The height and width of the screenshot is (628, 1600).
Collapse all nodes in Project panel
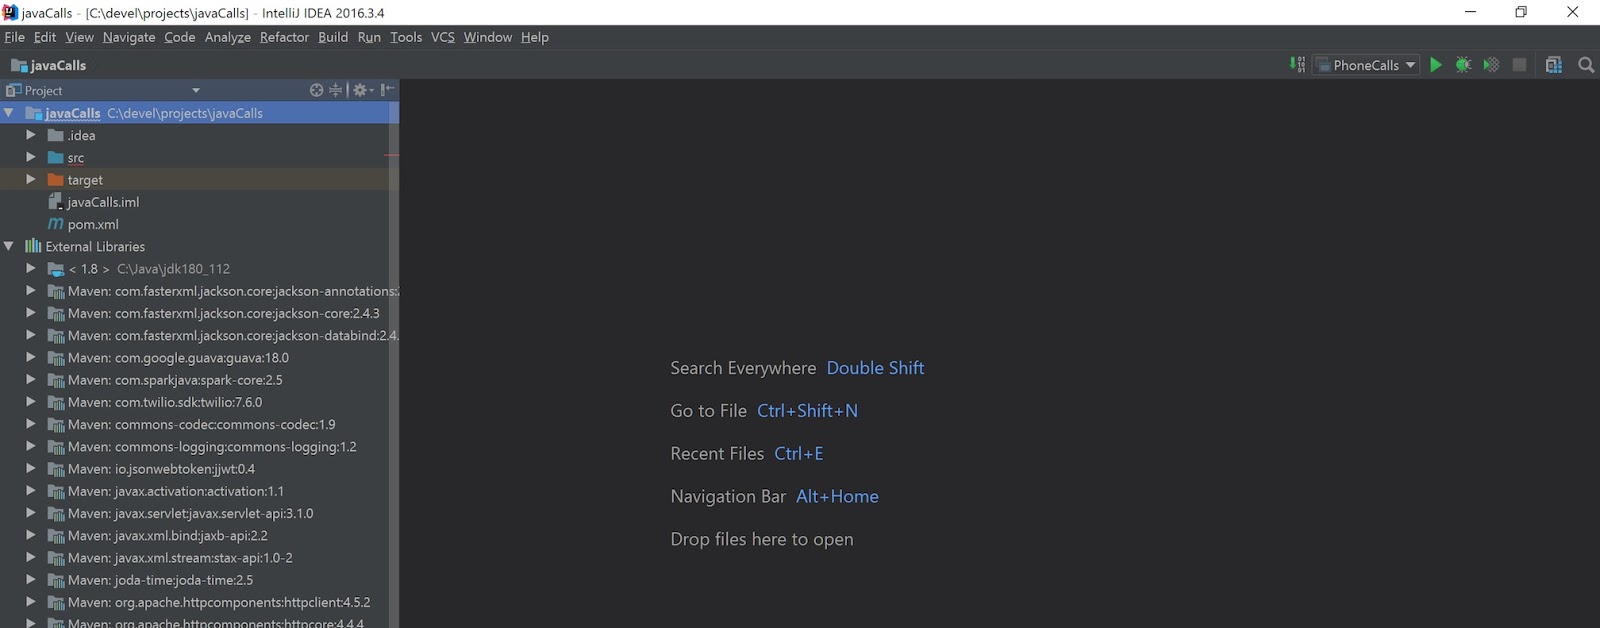[x=336, y=90]
